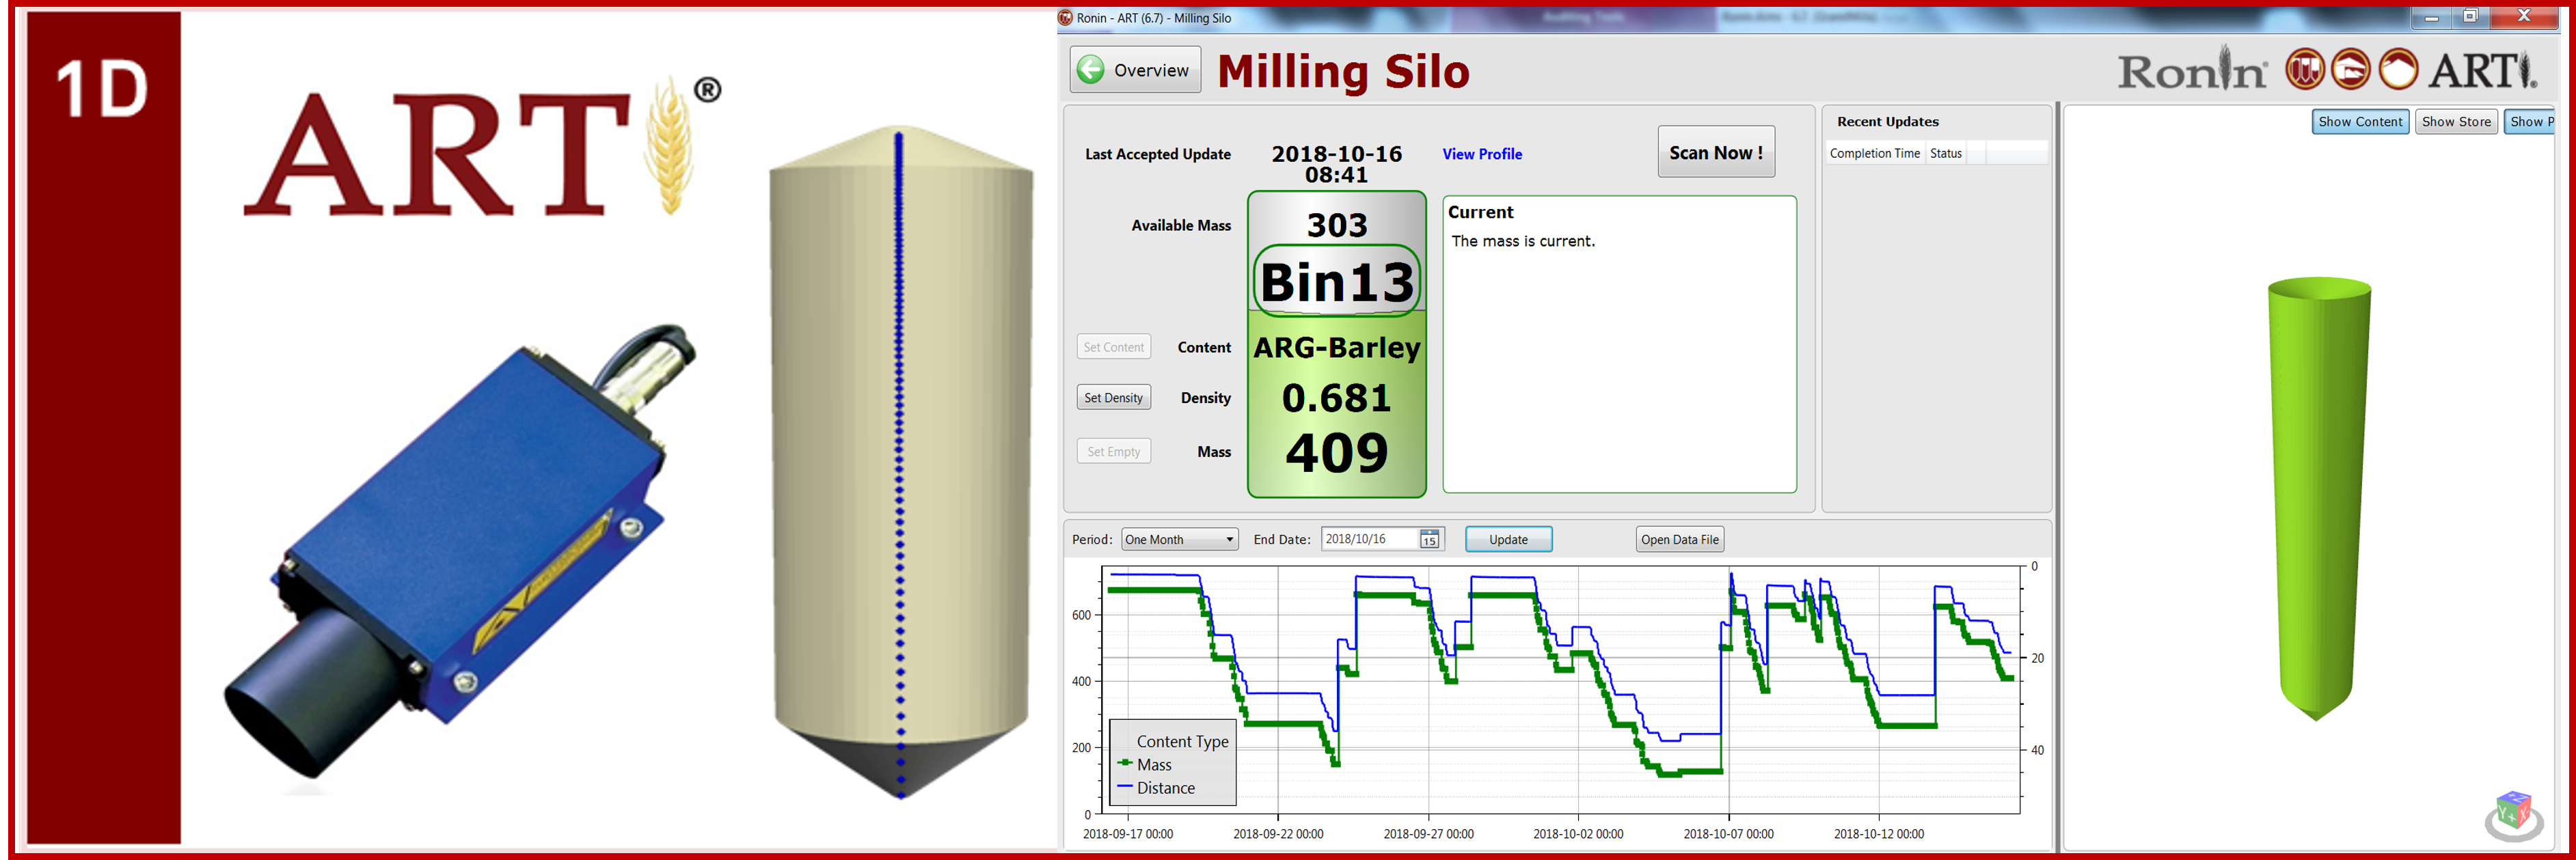Screen dimensions: 2576x860
Task: Click the Current status message box
Action: pyautogui.click(x=1619, y=344)
